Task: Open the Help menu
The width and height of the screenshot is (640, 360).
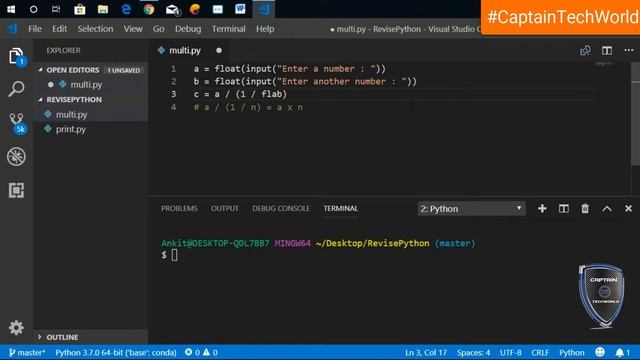Action: [265, 29]
